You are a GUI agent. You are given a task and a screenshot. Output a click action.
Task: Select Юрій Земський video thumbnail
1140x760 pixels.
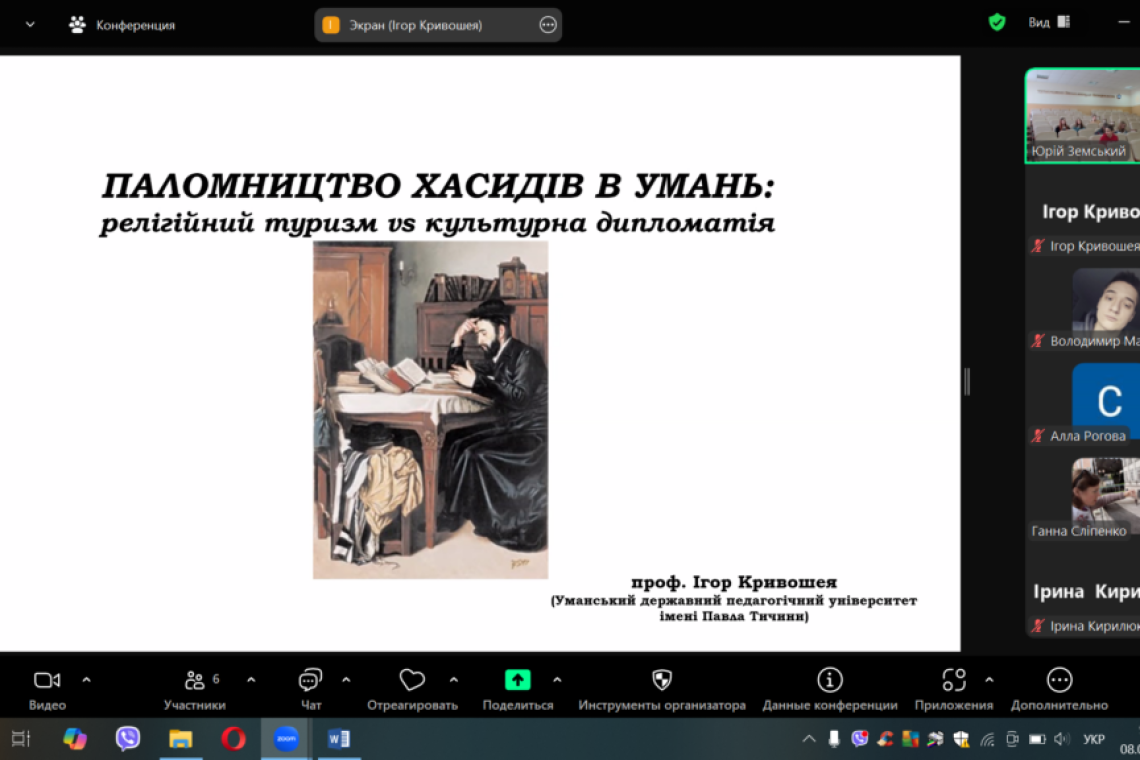(1083, 116)
